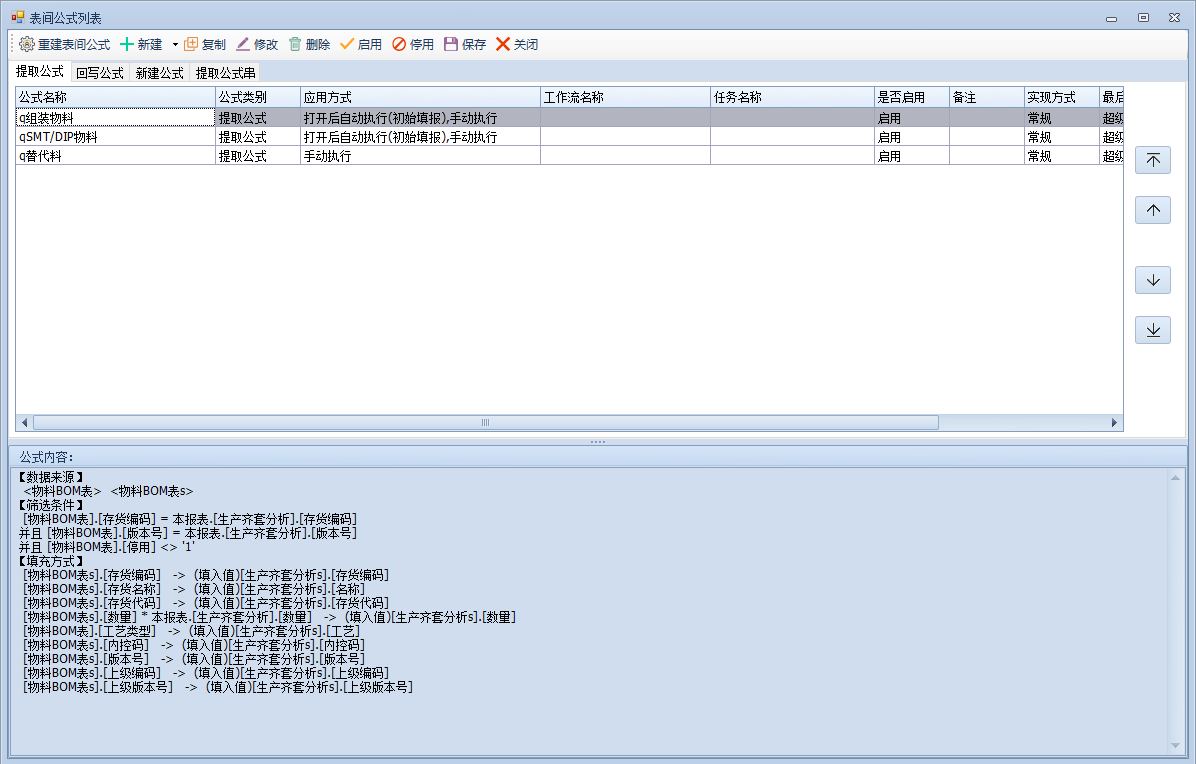1196x764 pixels.
Task: Click the horizontal scrollbar thumb in table
Action: [x=486, y=422]
